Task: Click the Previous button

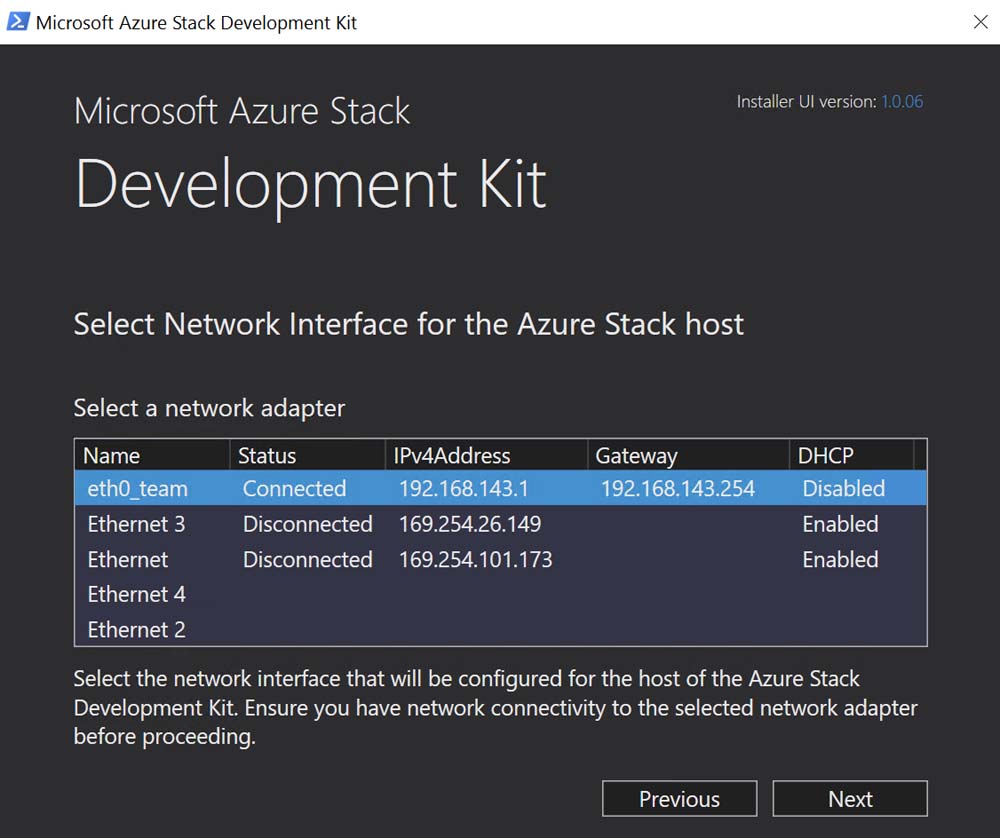Action: [679, 799]
